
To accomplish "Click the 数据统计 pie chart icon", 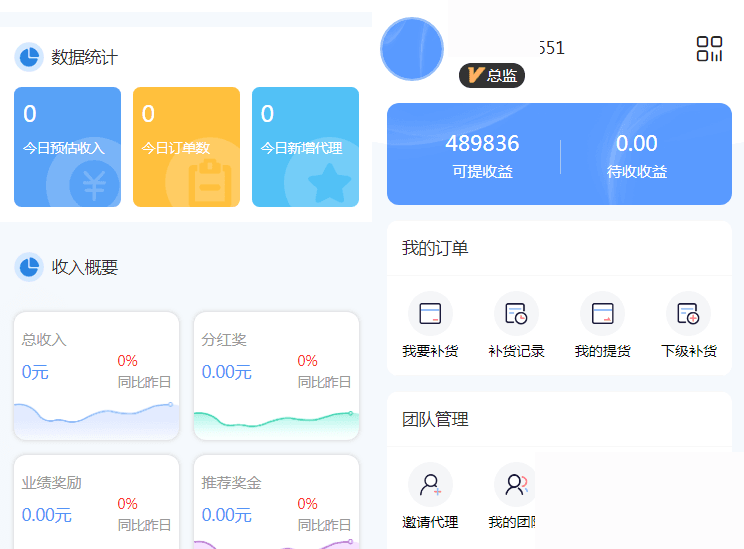I will [x=29, y=57].
